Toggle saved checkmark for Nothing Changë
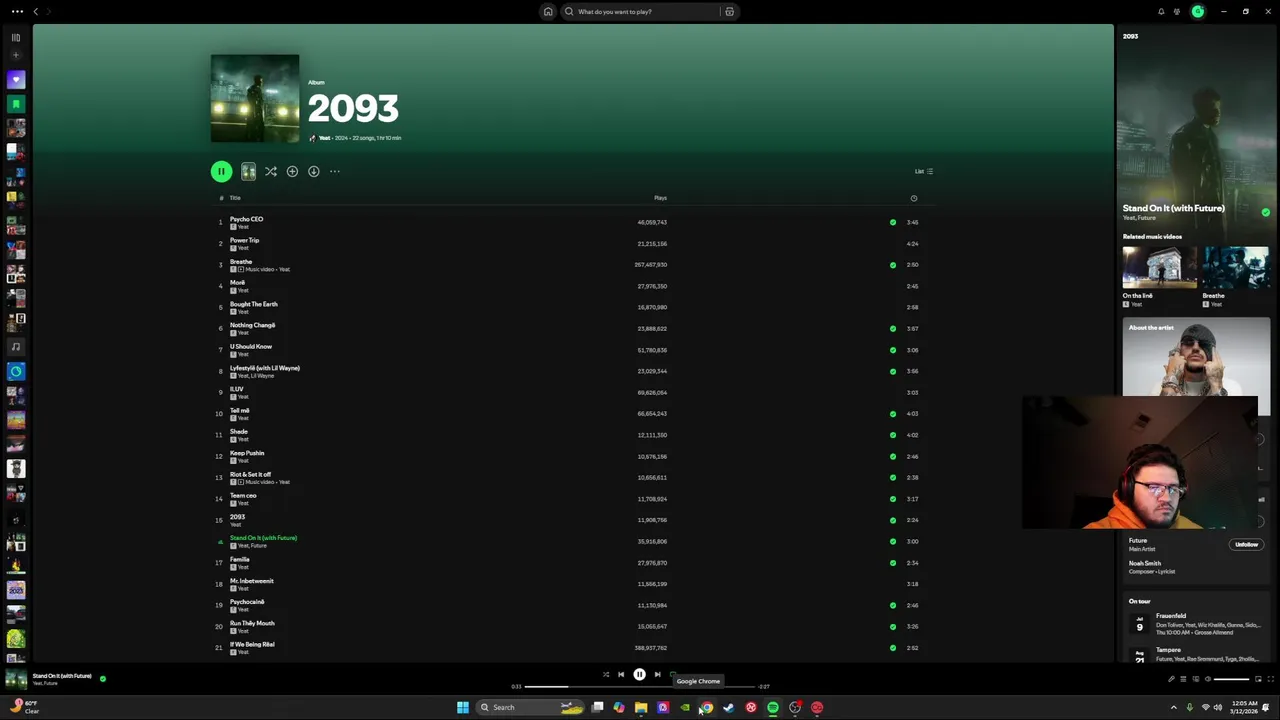 893,328
